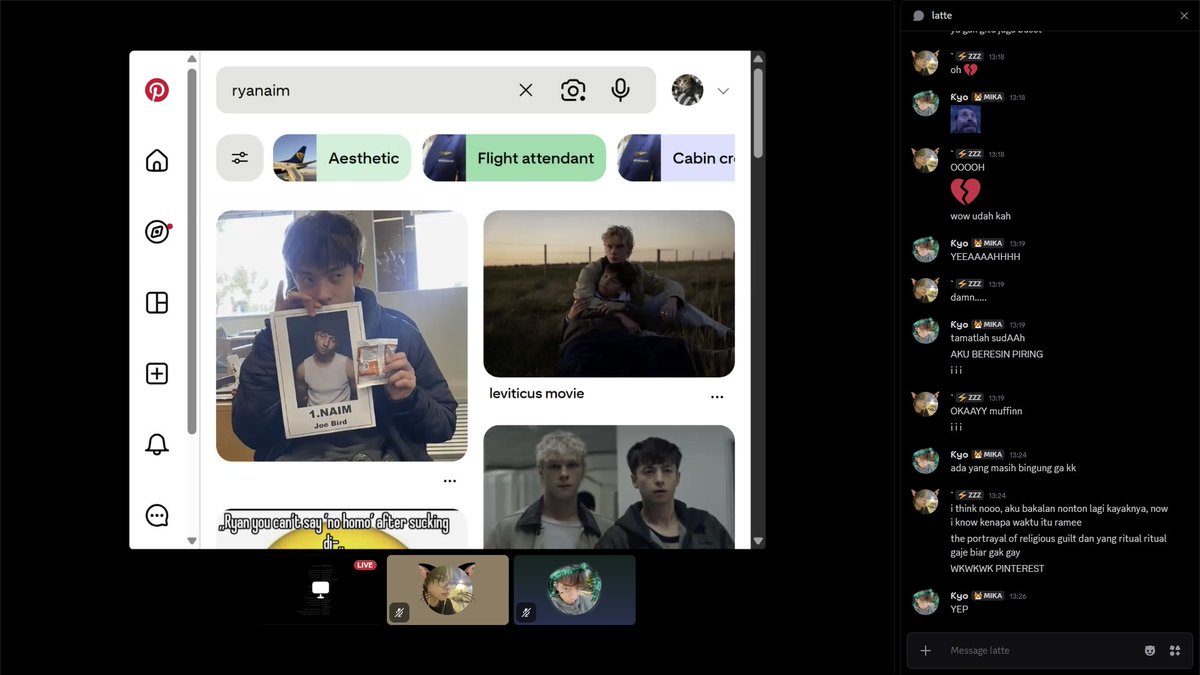Click the leviticus movie pin title
This screenshot has width=1200, height=675.
click(x=537, y=394)
